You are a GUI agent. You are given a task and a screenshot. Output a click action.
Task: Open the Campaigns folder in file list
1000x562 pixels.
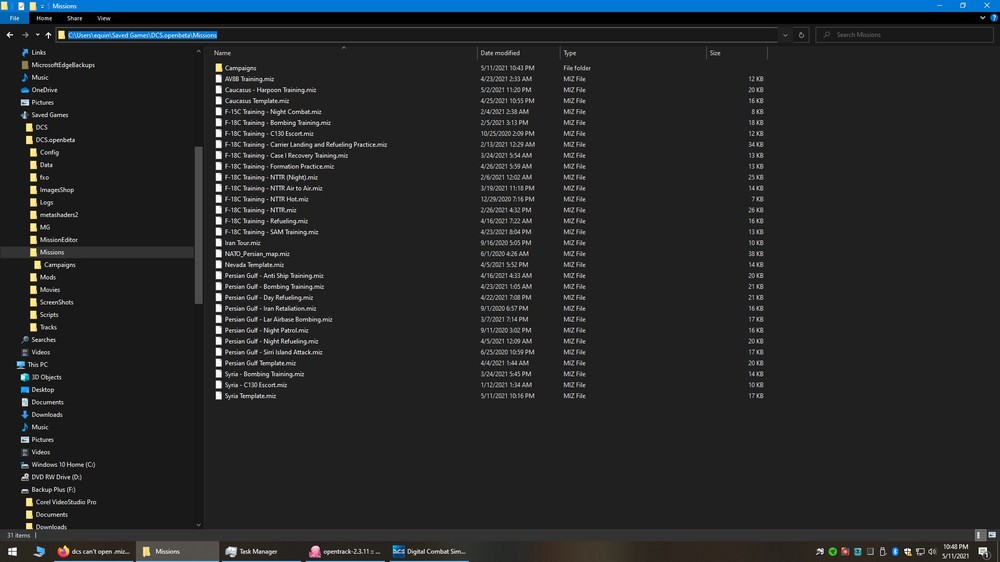pyautogui.click(x=240, y=68)
